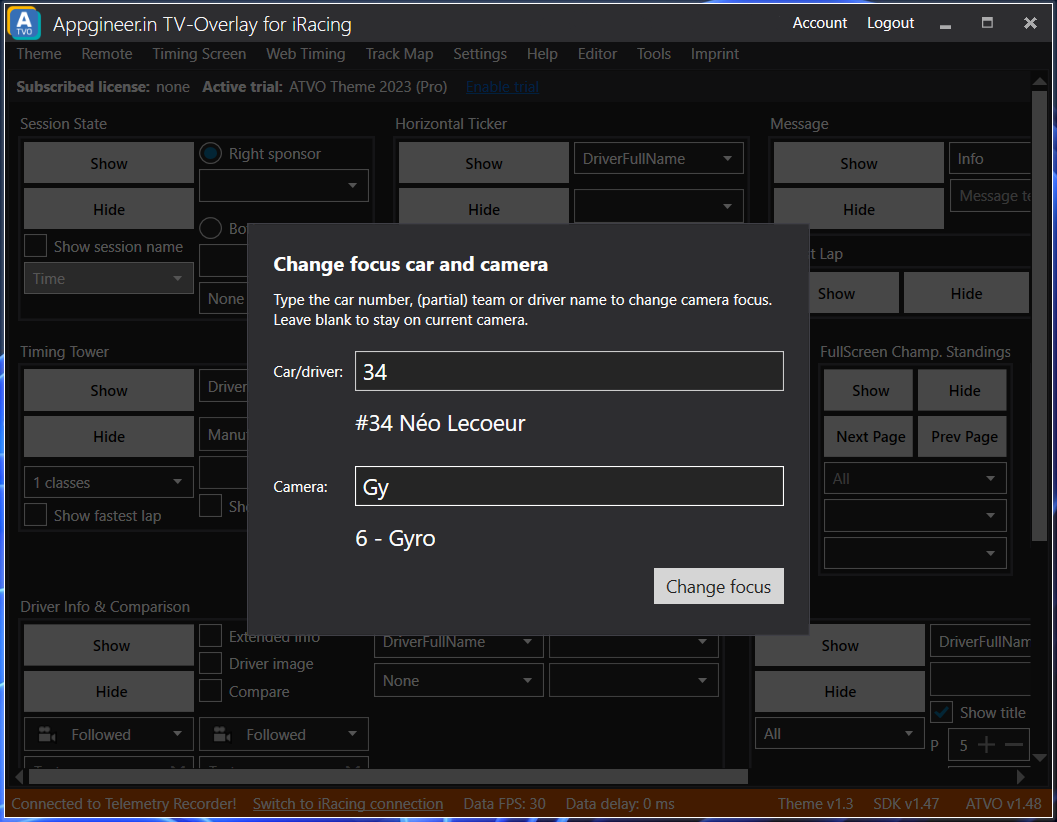Show the Session State overlay

pyautogui.click(x=109, y=163)
